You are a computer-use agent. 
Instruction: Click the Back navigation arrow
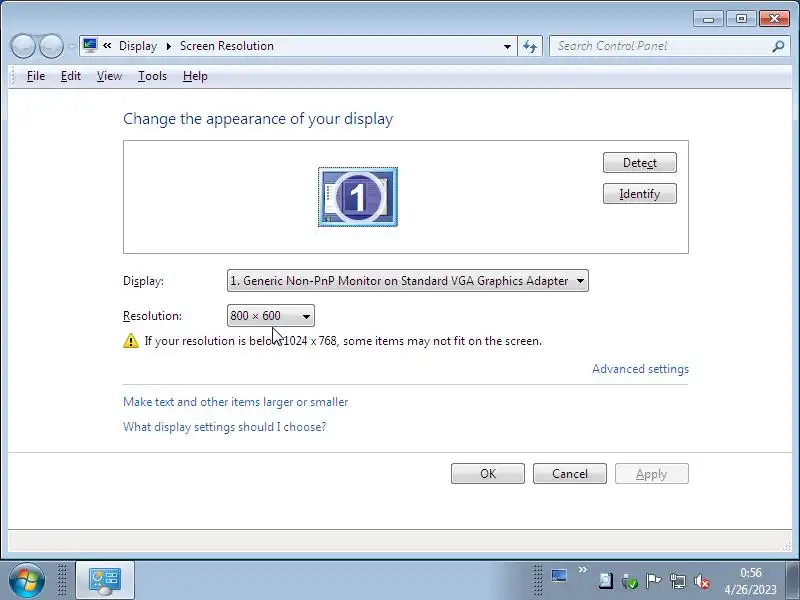[23, 46]
